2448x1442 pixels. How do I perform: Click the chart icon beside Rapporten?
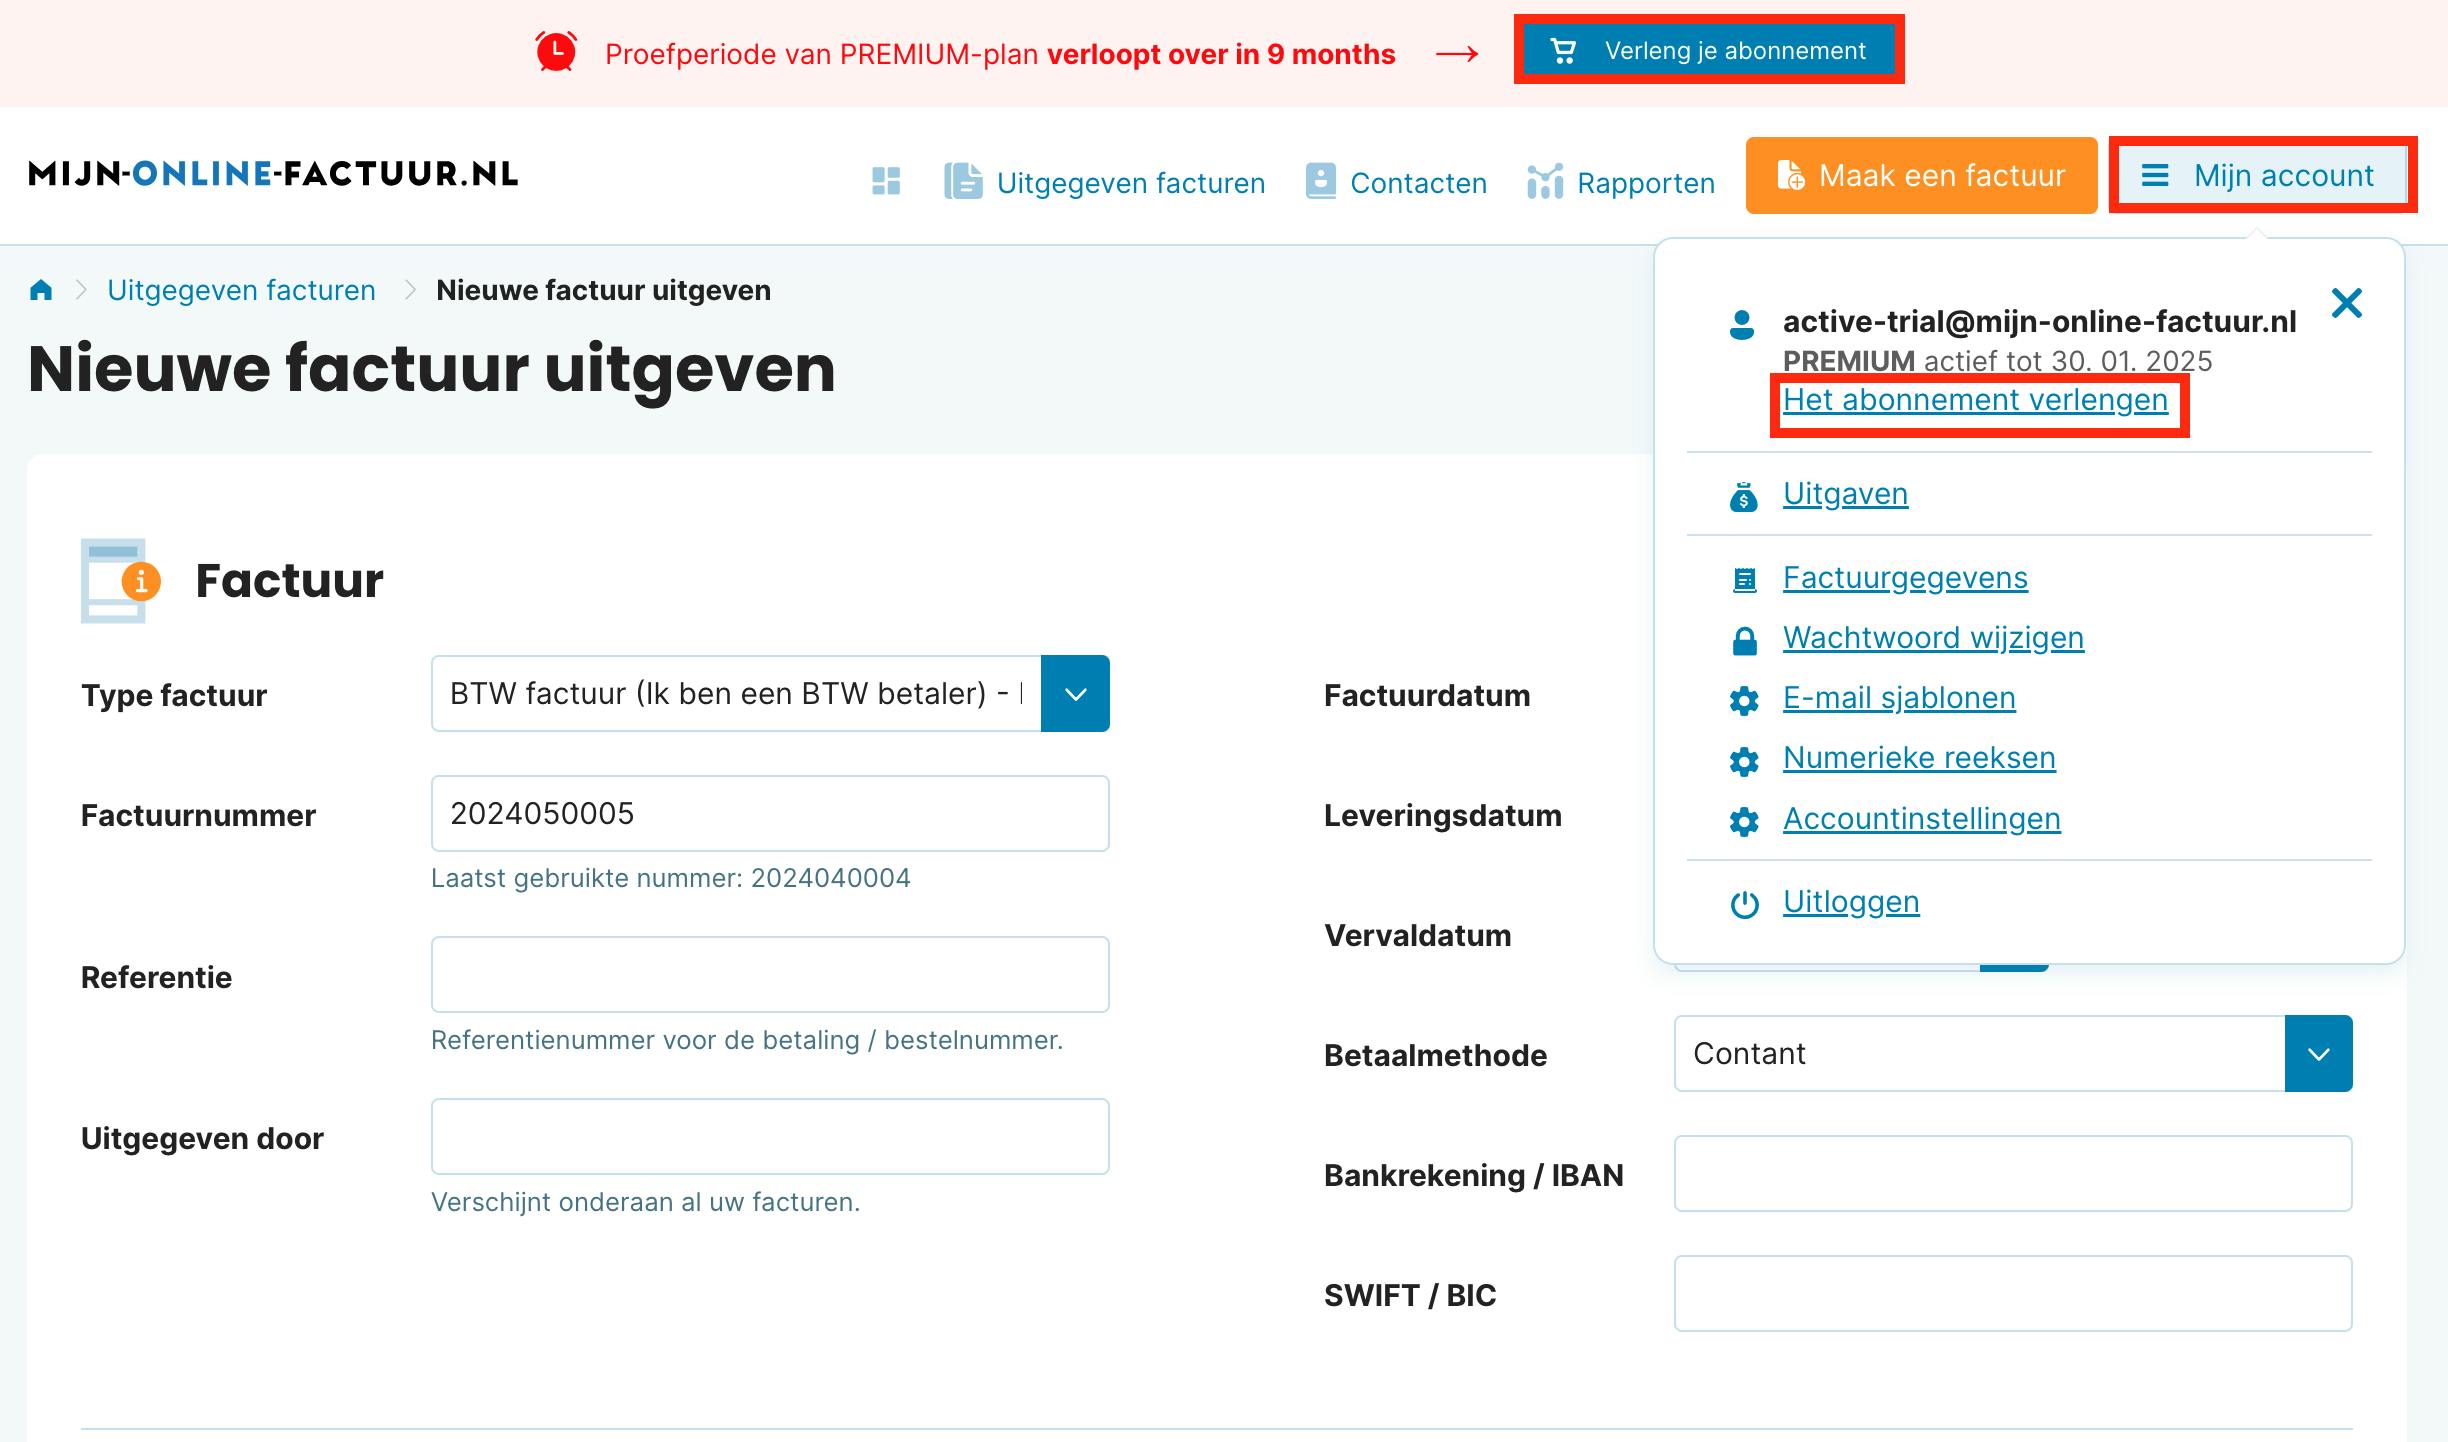(1545, 181)
